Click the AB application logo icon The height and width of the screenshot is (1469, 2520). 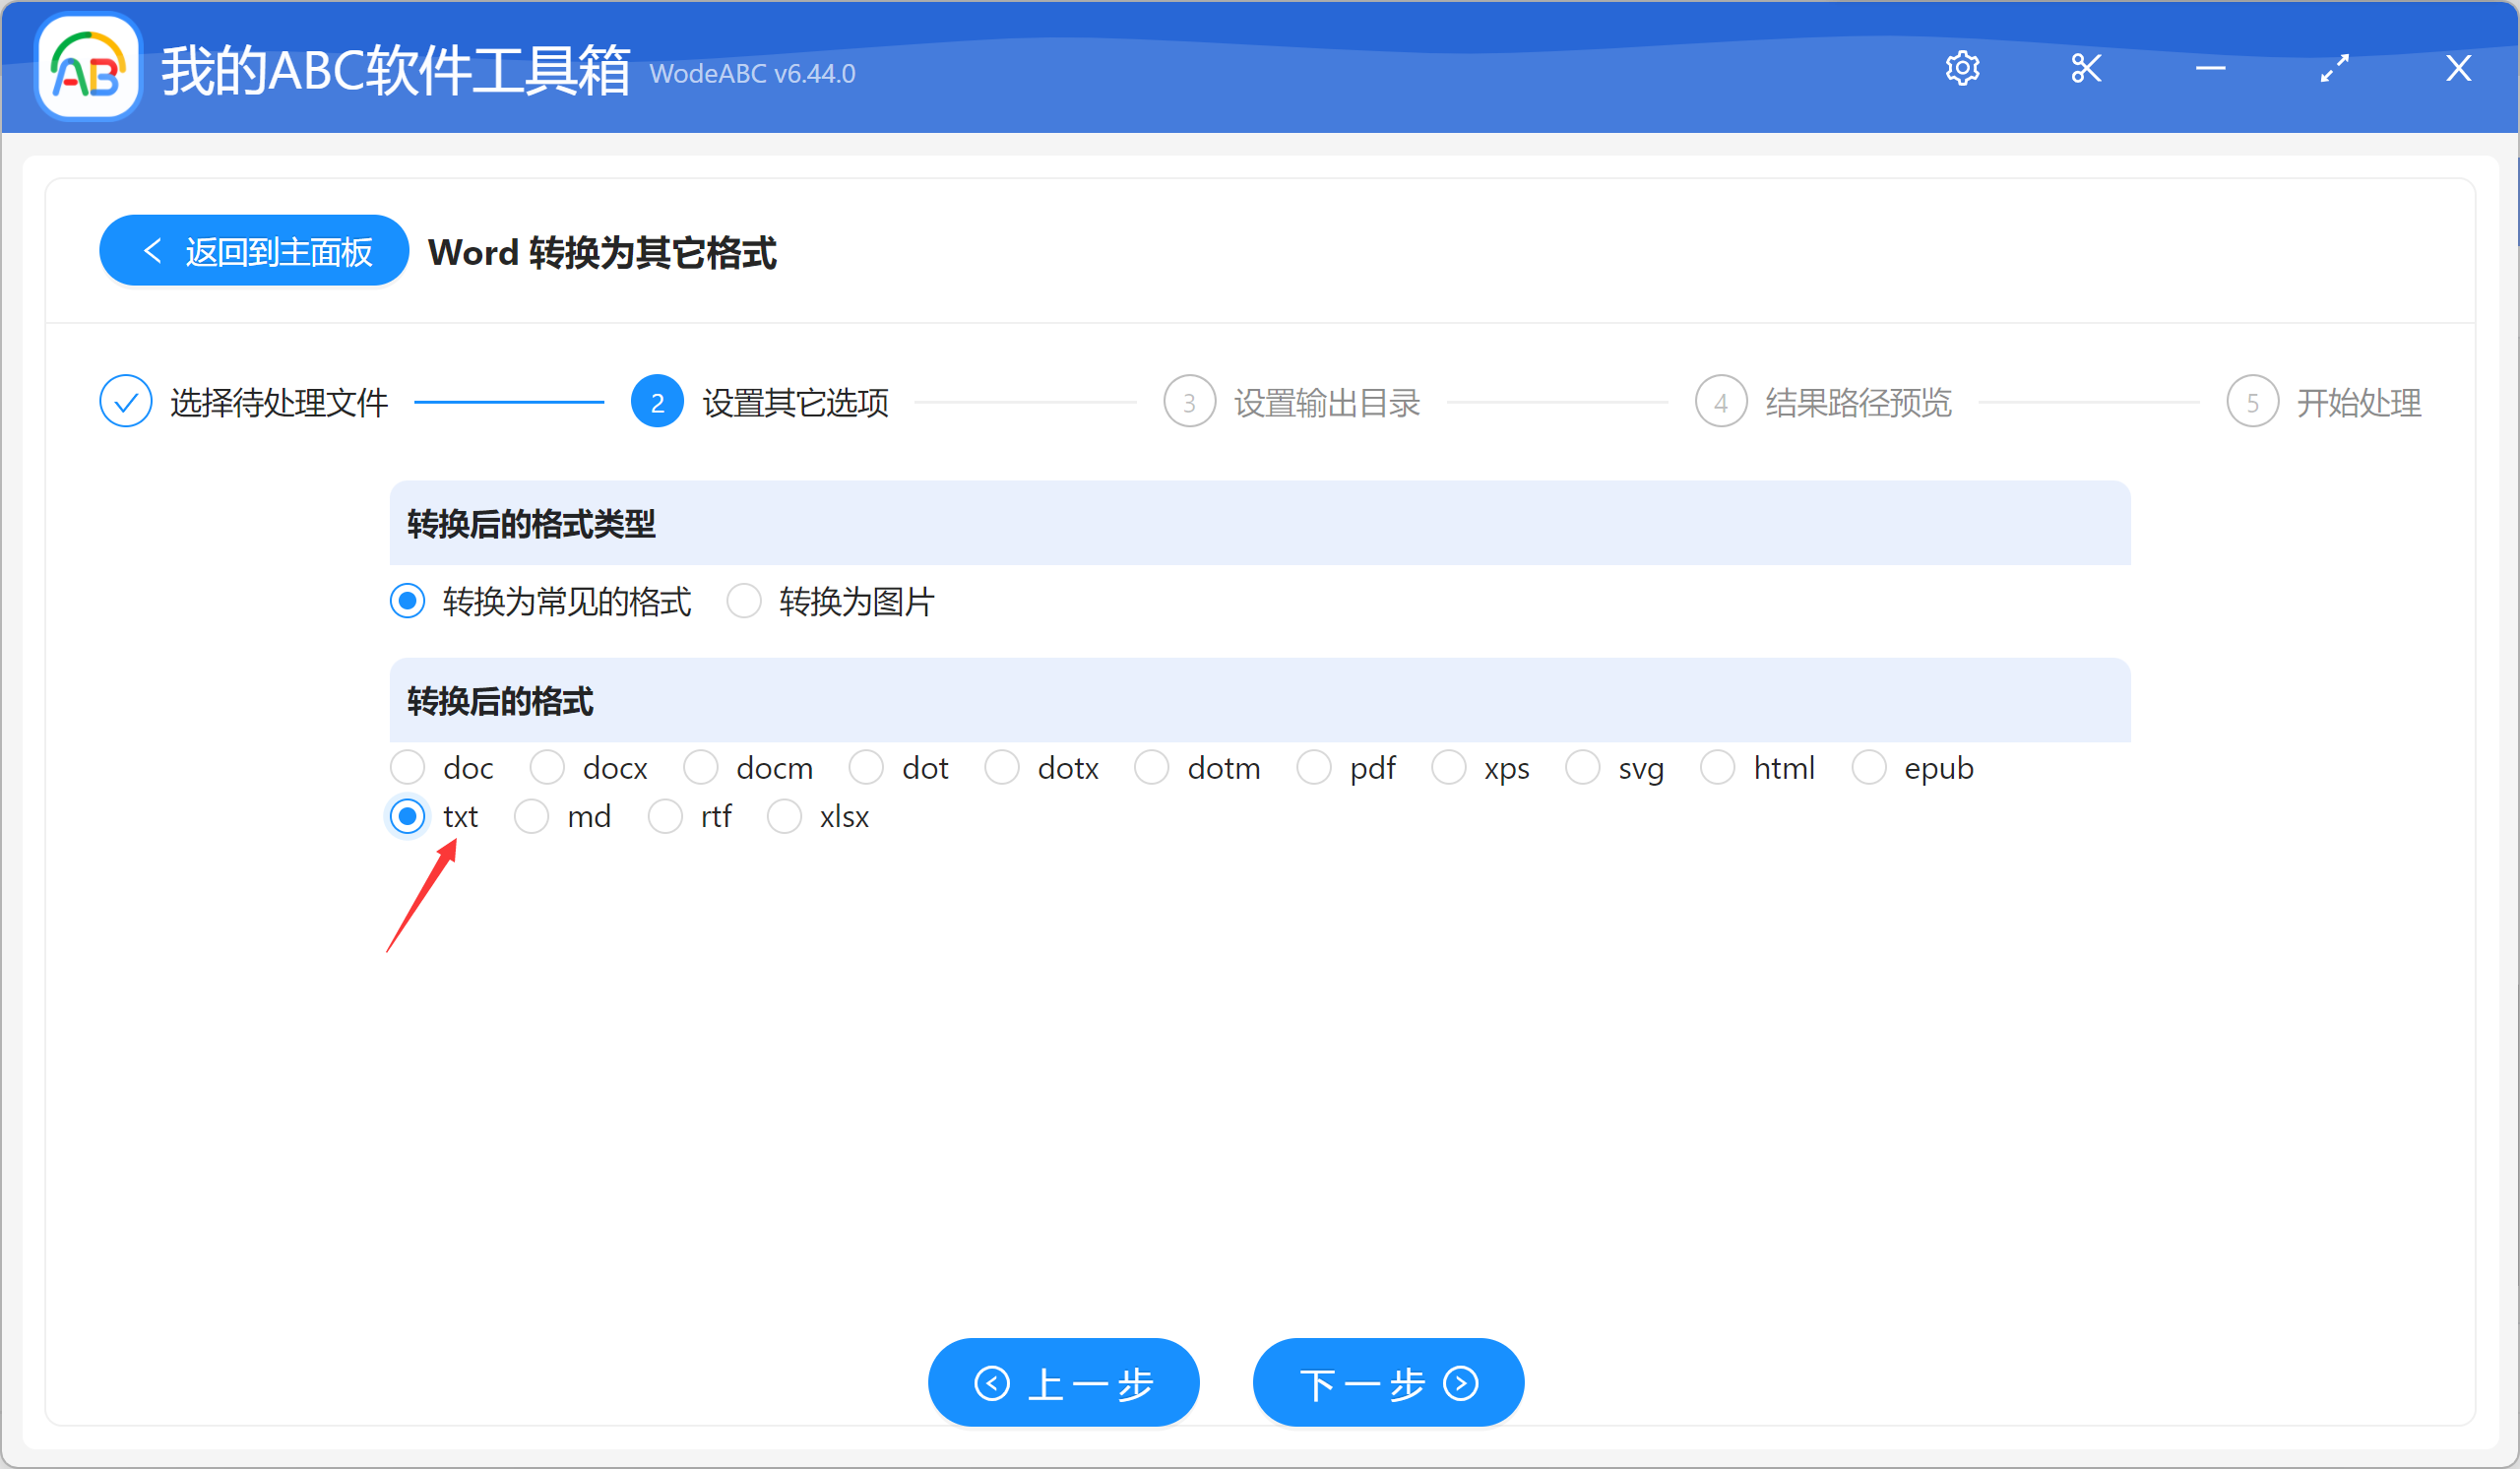click(87, 67)
